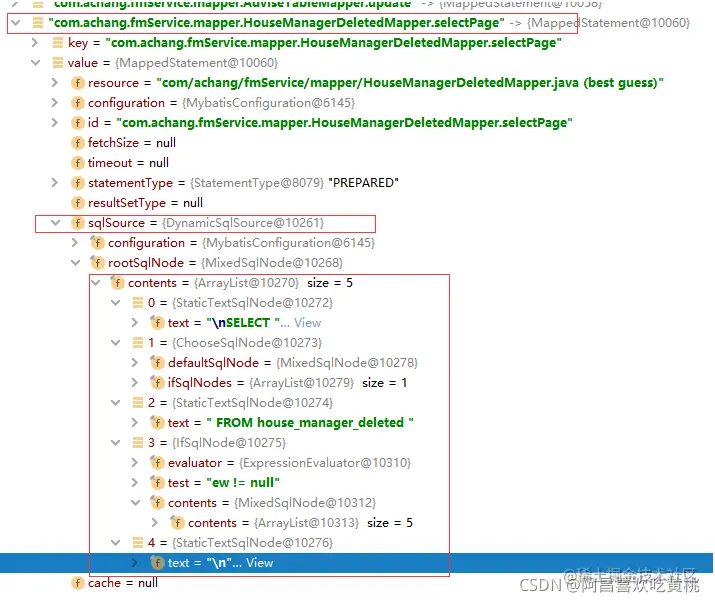Image resolution: width=715 pixels, height=602 pixels.
Task: Click the field icon beside timeout
Action: (78, 163)
